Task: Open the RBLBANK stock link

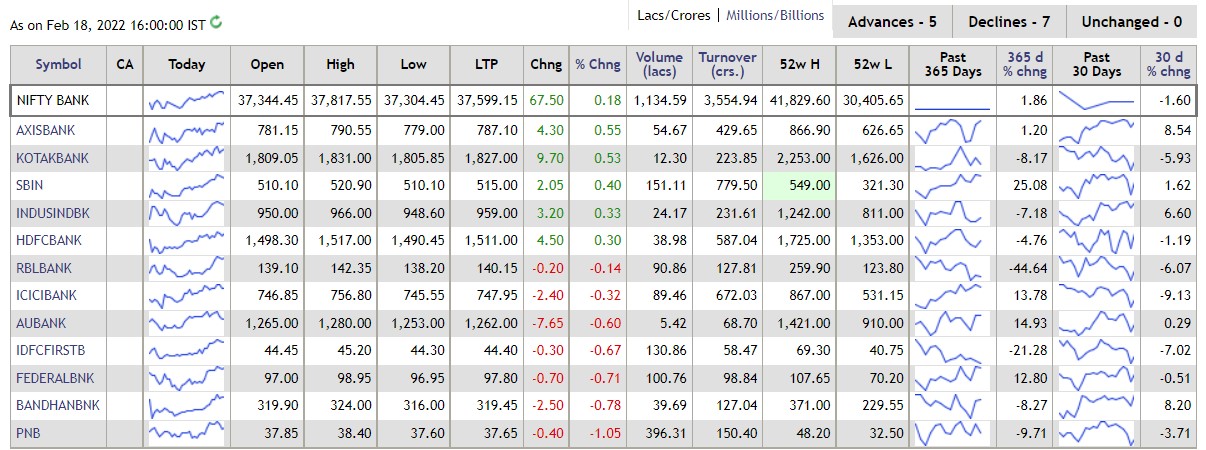Action: click(x=44, y=268)
